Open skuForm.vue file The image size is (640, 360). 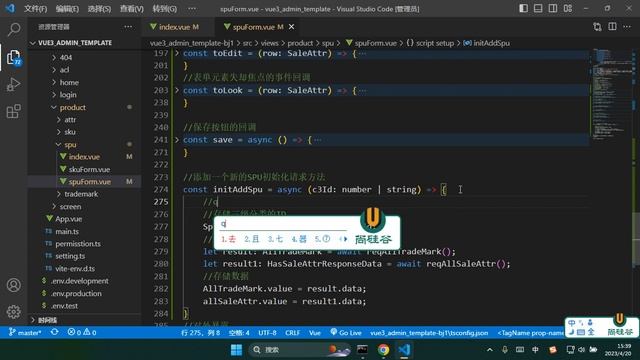coord(89,169)
